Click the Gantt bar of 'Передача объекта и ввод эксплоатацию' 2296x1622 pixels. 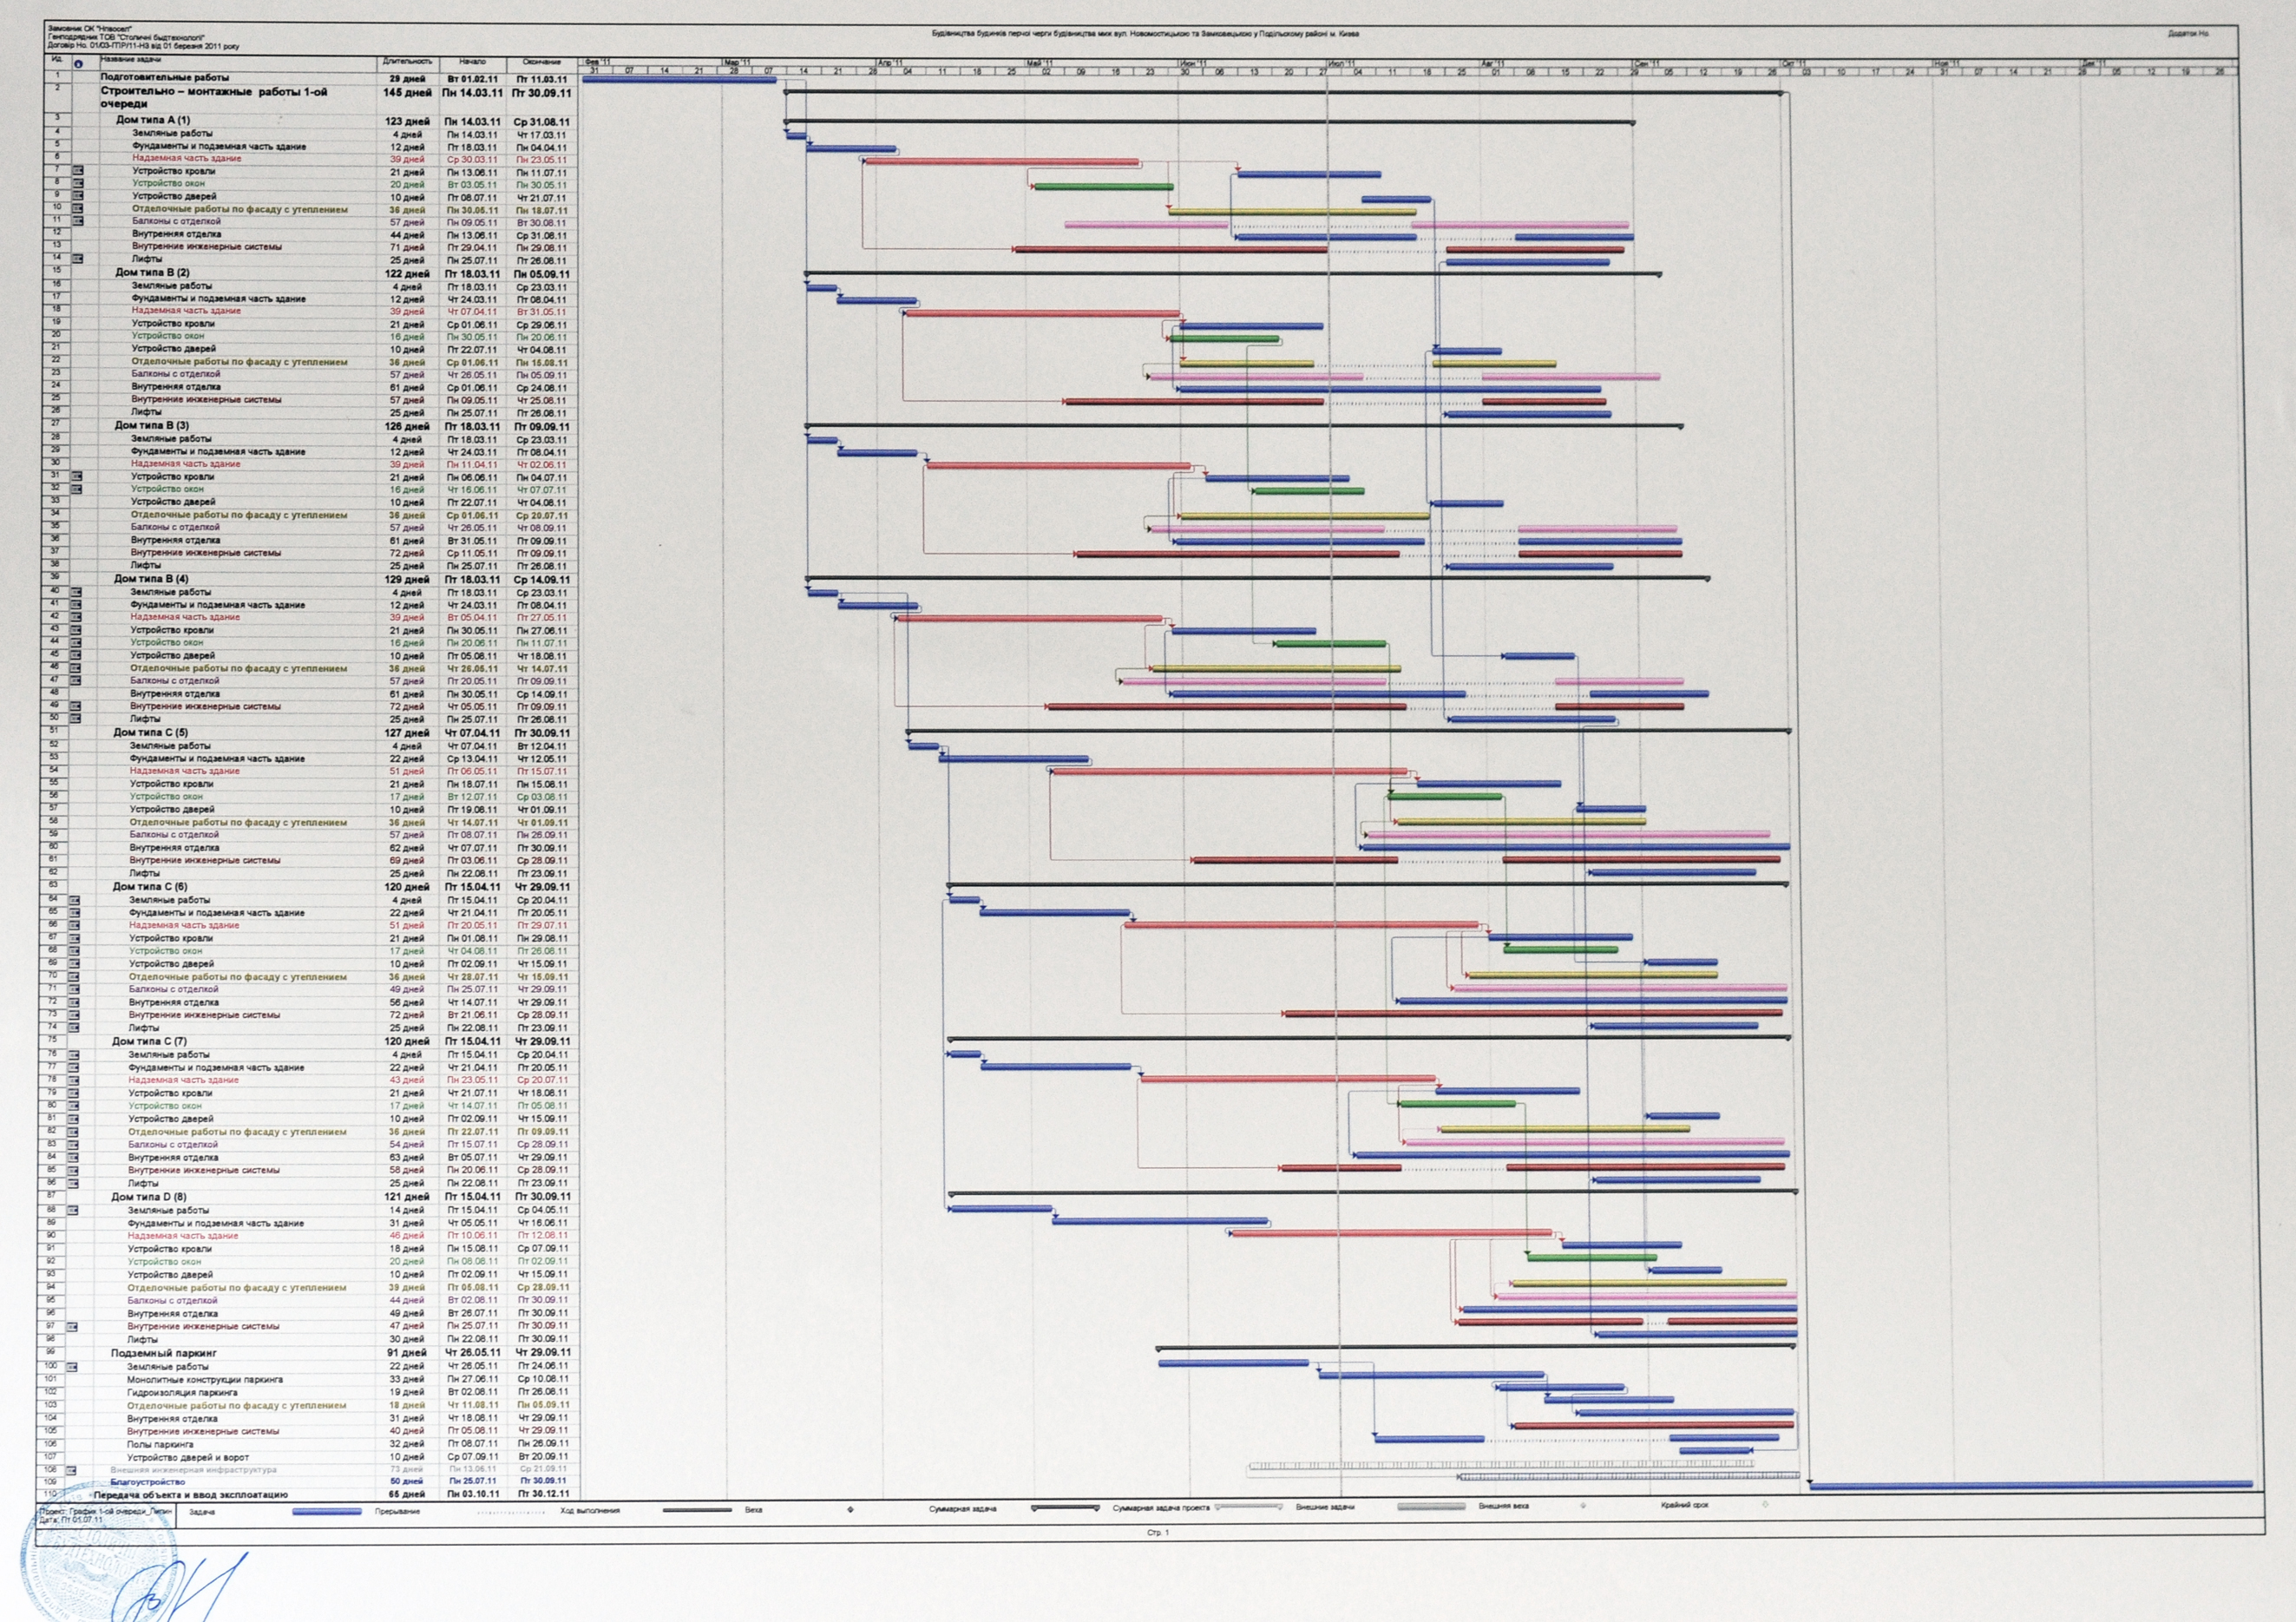click(2031, 1485)
